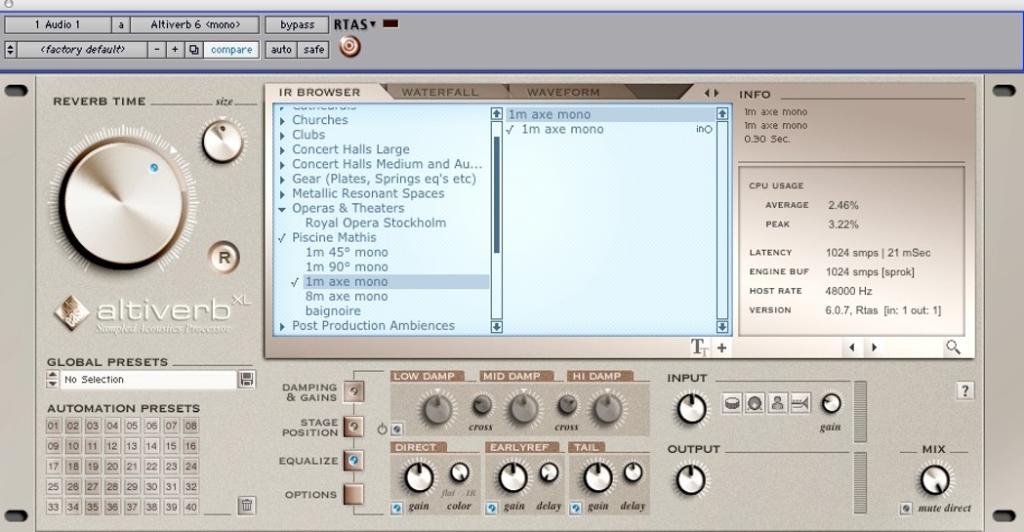Switch to the Waveform tab

563,93
